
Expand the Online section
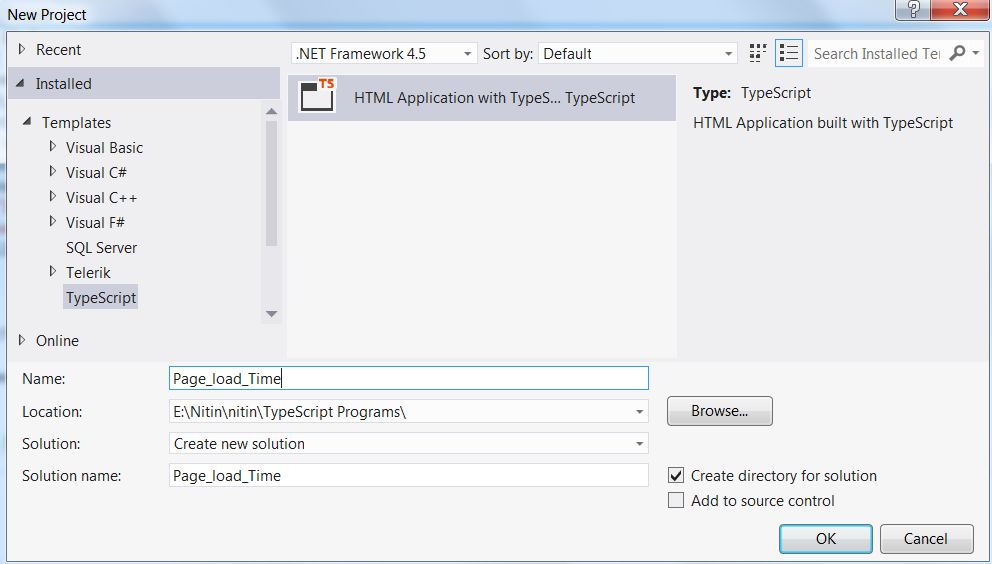22,340
